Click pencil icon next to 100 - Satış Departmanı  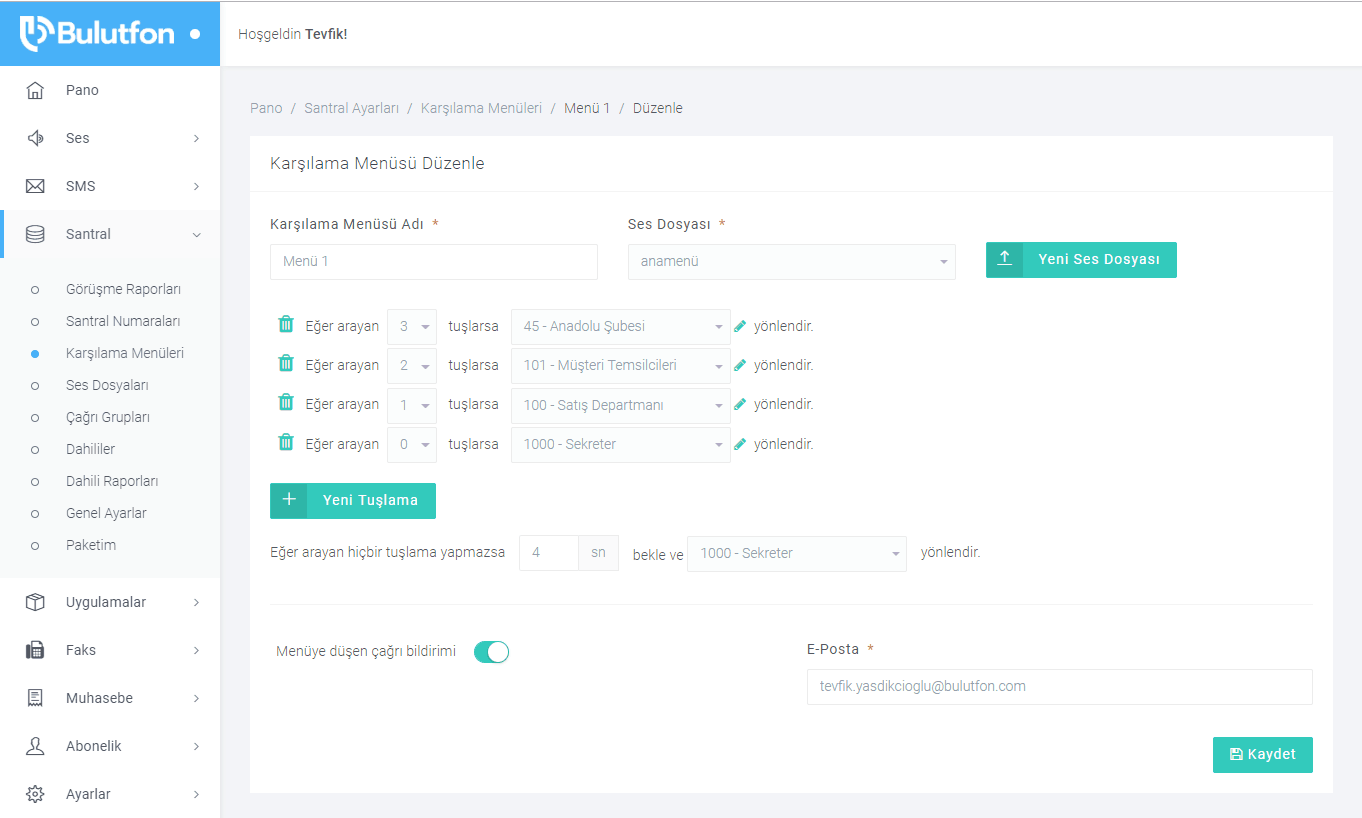[740, 405]
